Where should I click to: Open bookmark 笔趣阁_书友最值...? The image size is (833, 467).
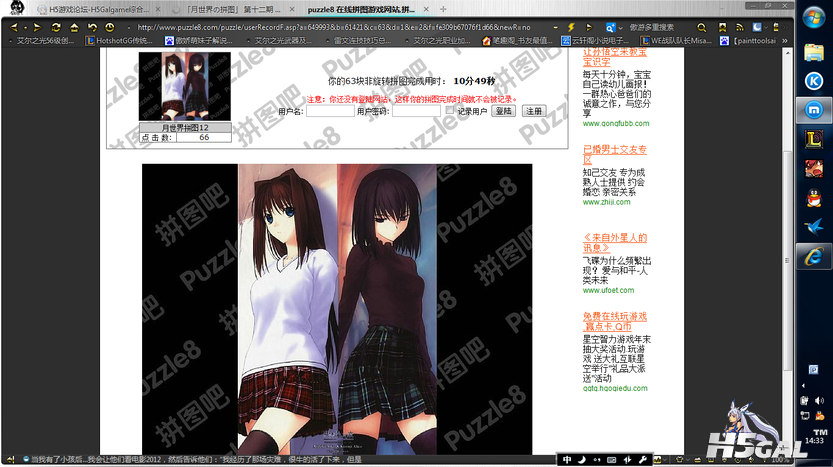pyautogui.click(x=517, y=40)
